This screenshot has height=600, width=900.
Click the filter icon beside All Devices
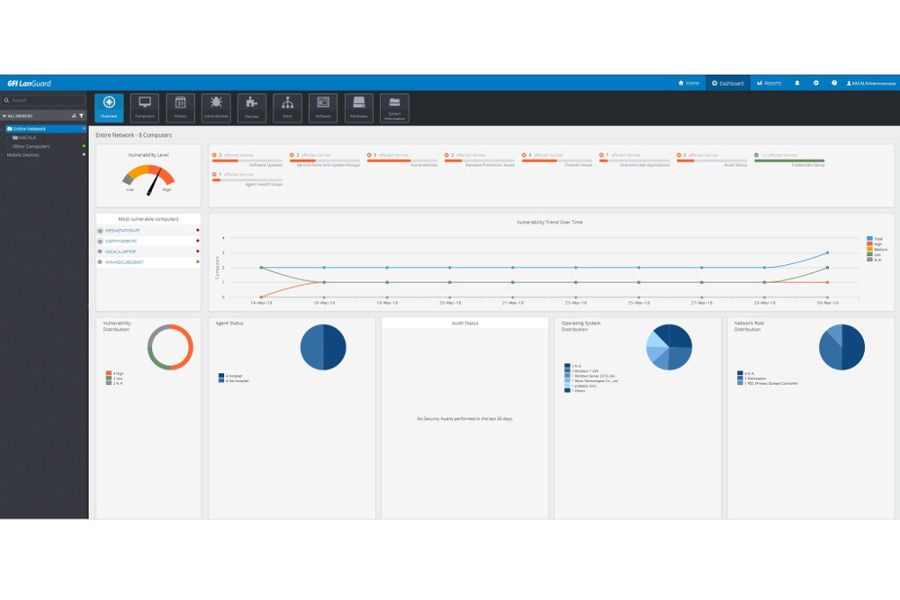pos(81,116)
